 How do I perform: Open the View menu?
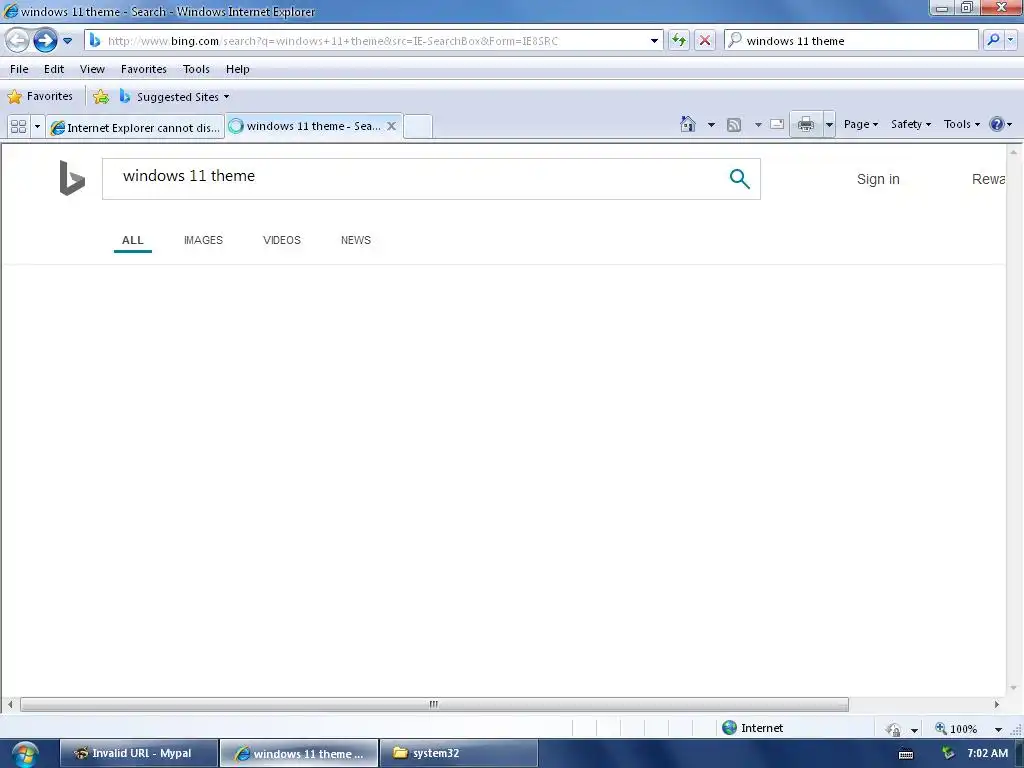pyautogui.click(x=92, y=69)
